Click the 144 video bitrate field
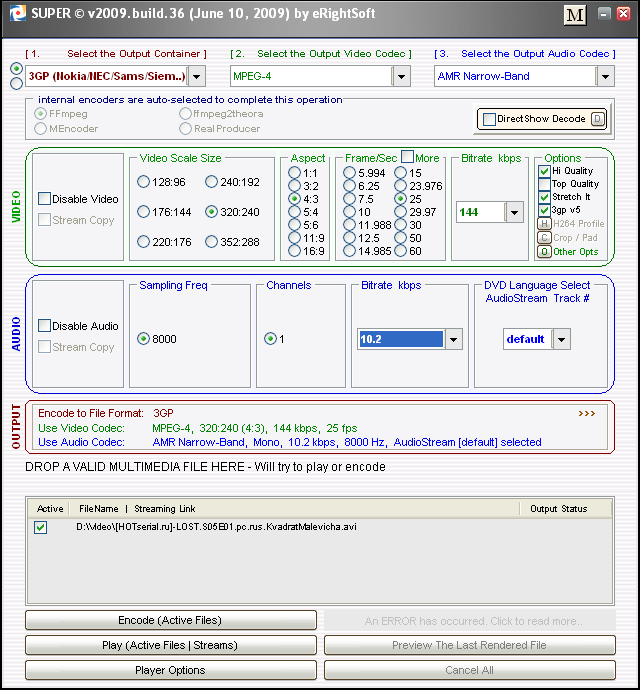Image resolution: width=640 pixels, height=690 pixels. (481, 213)
